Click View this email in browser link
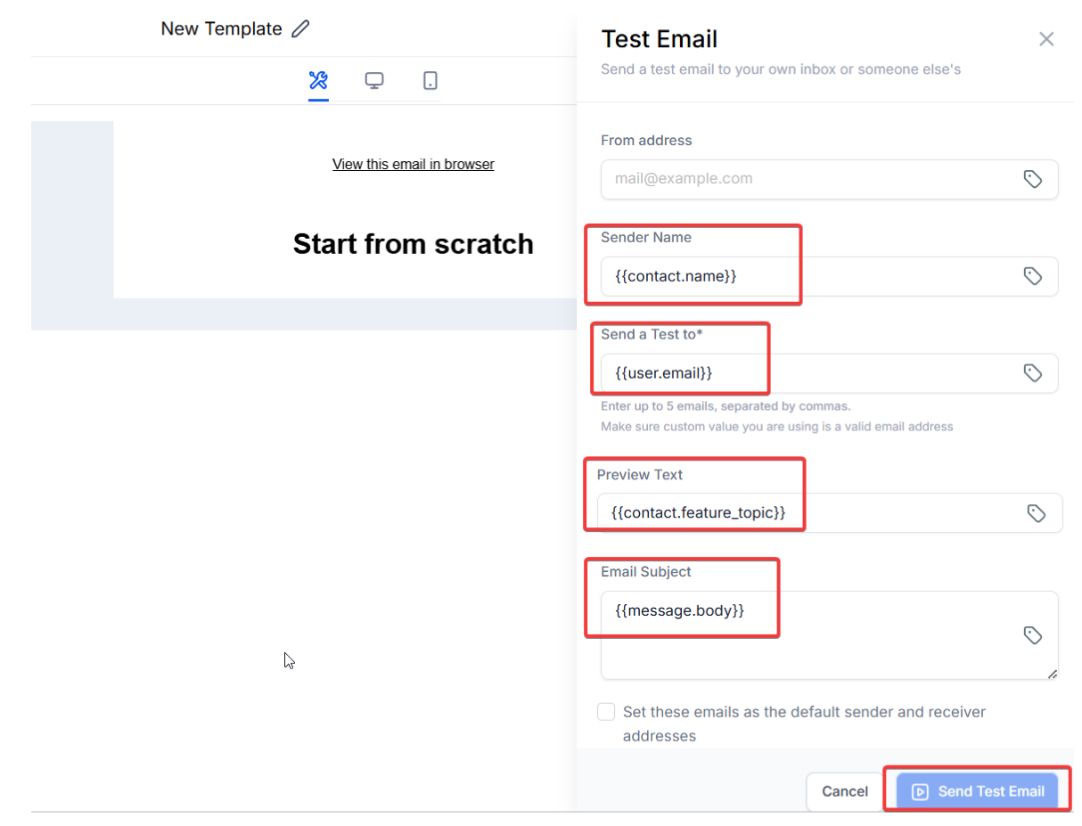This screenshot has width=1082, height=826. (413, 164)
